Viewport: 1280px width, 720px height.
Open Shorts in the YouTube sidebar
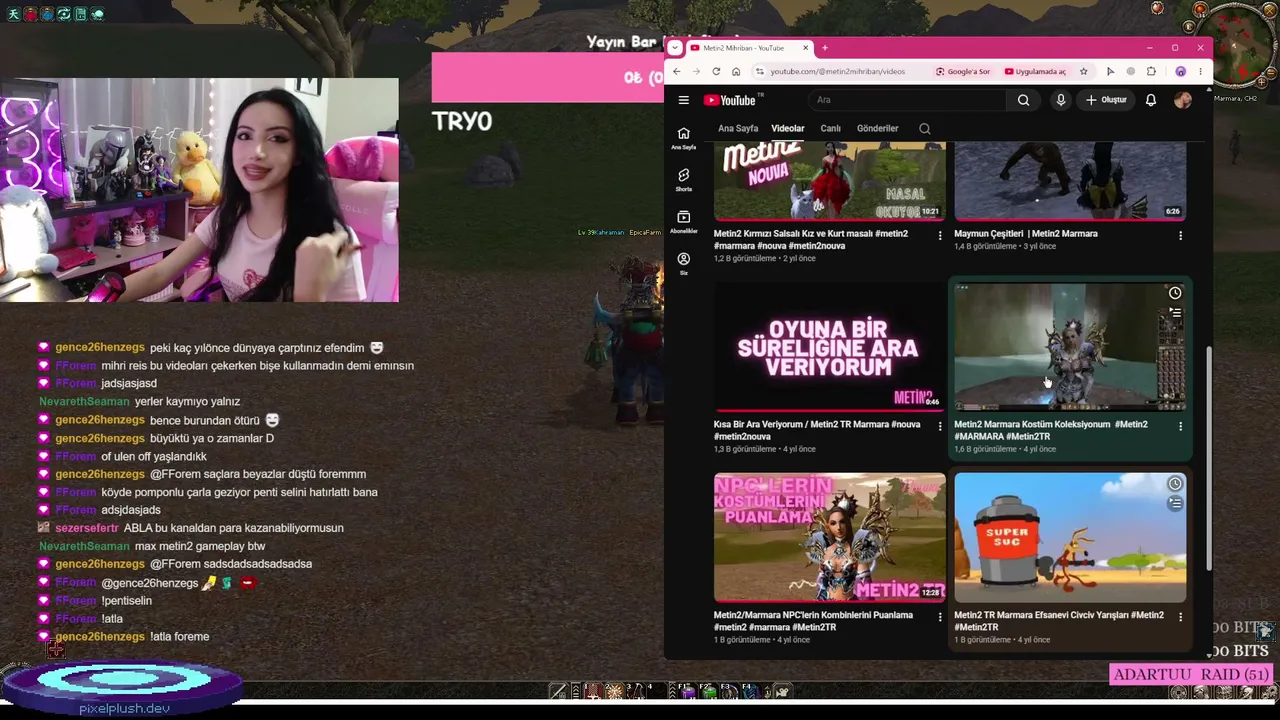[x=684, y=180]
